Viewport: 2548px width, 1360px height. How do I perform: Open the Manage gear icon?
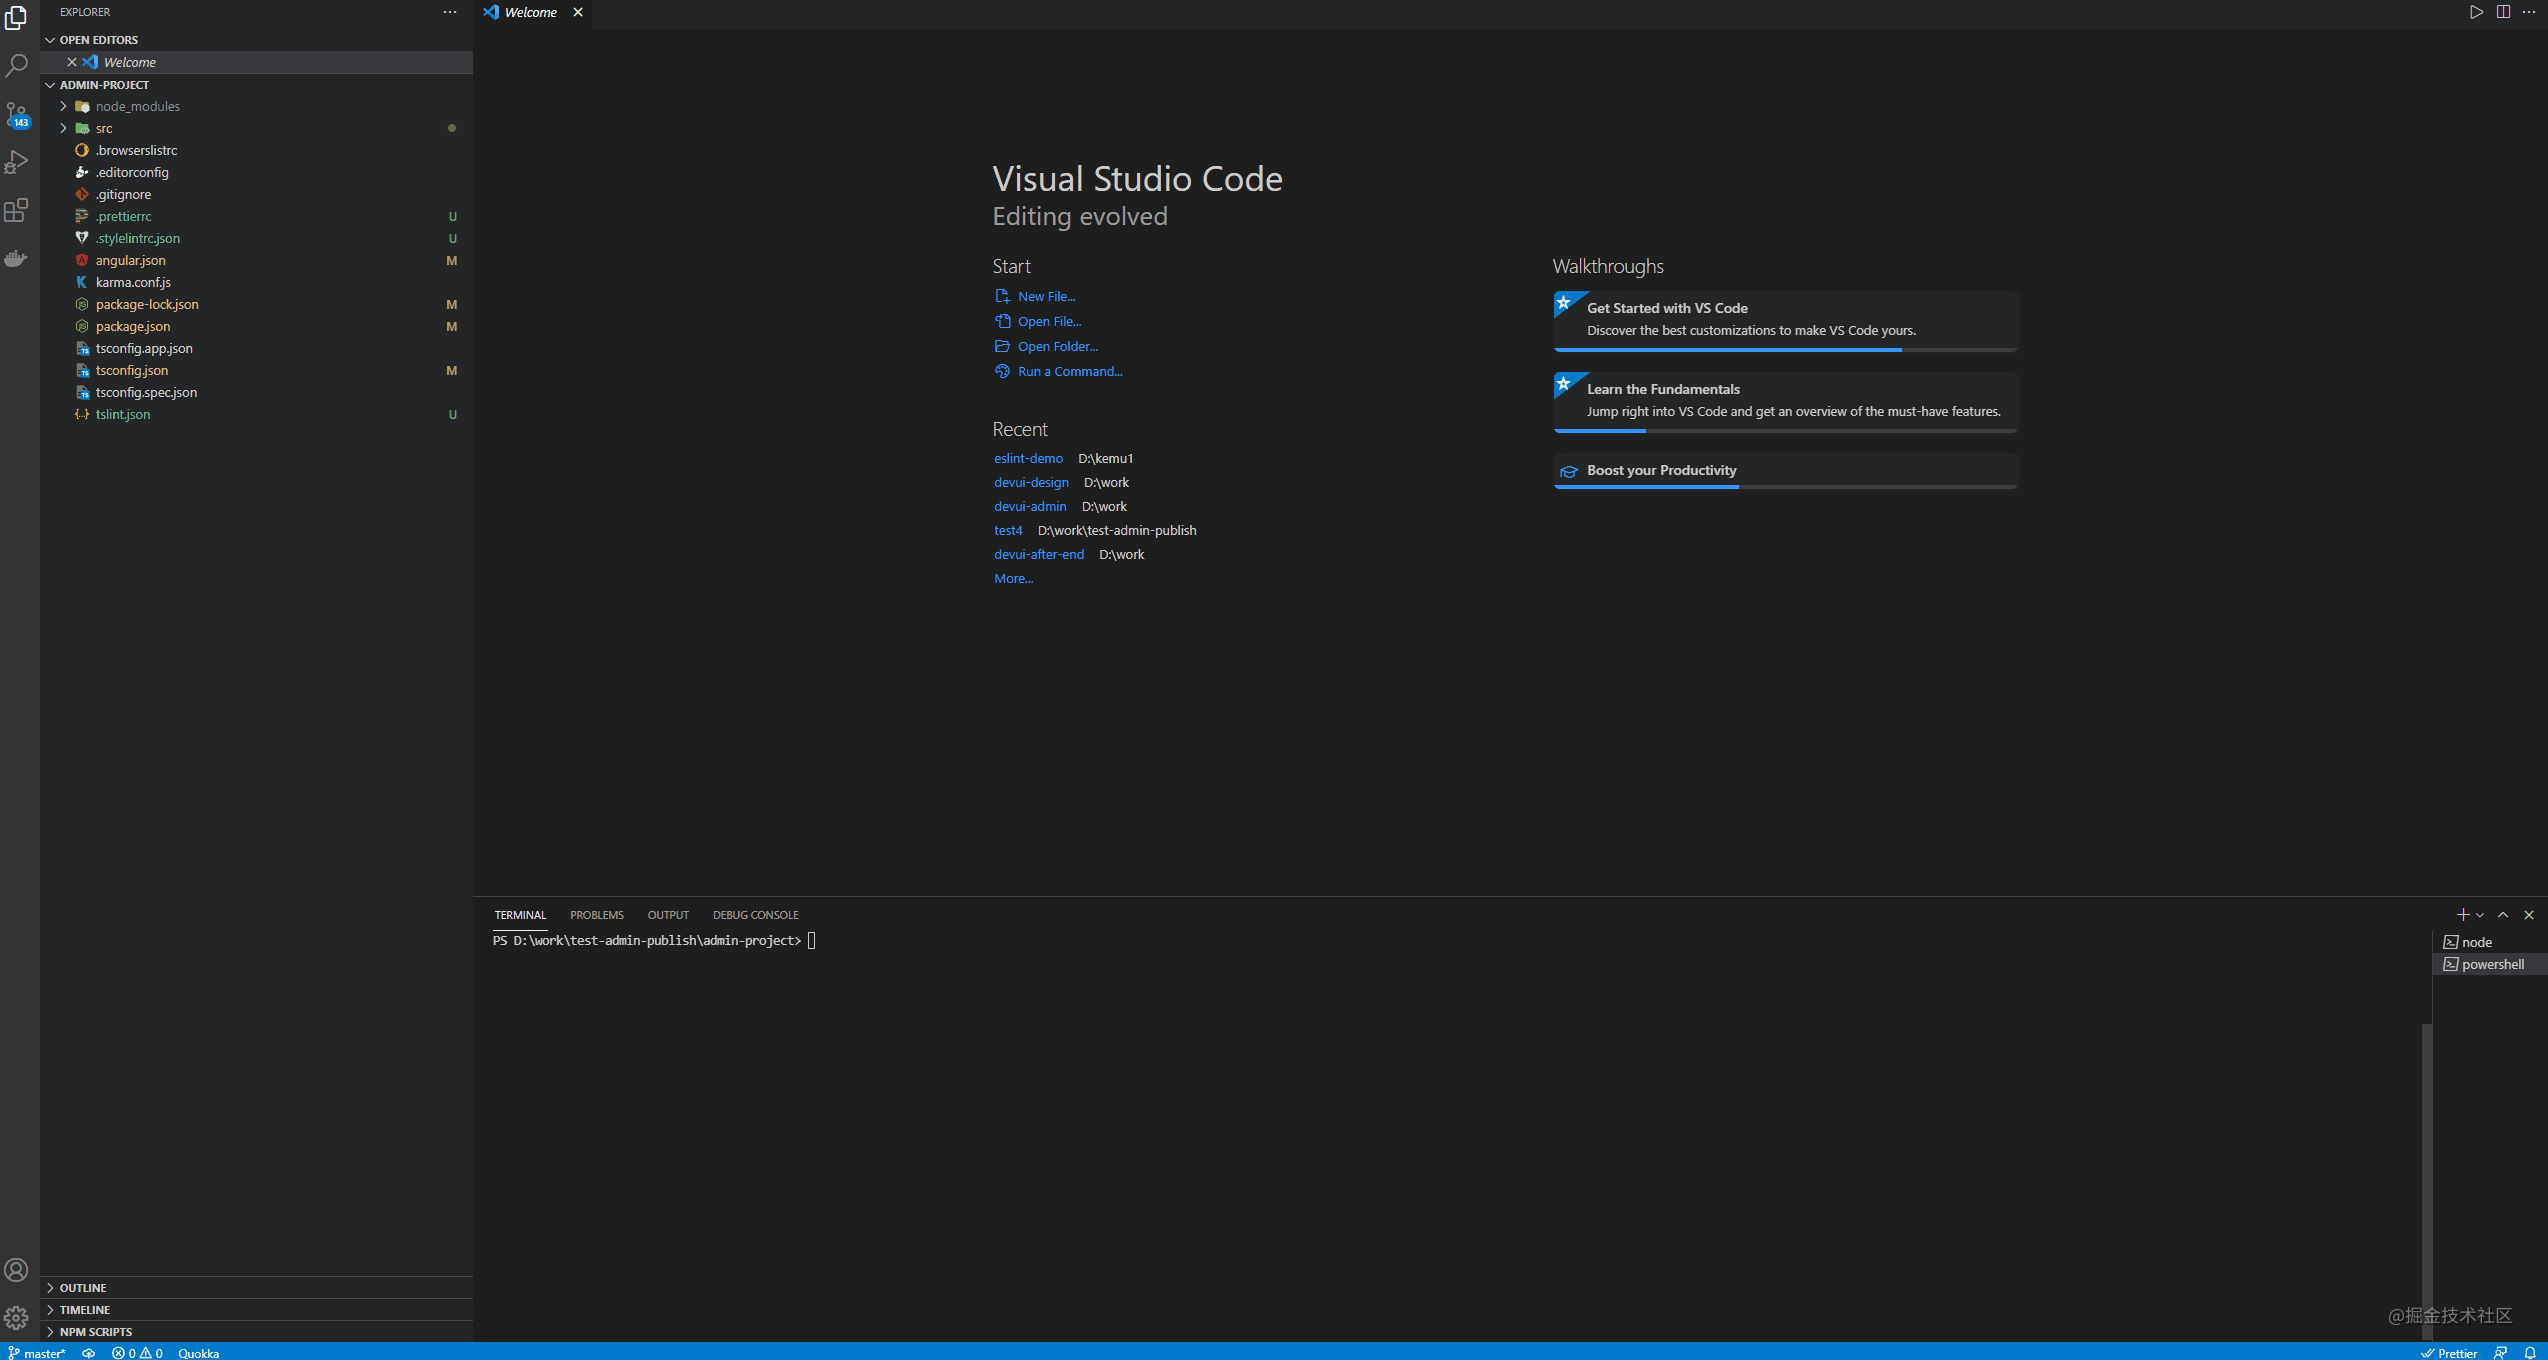coord(17,1318)
